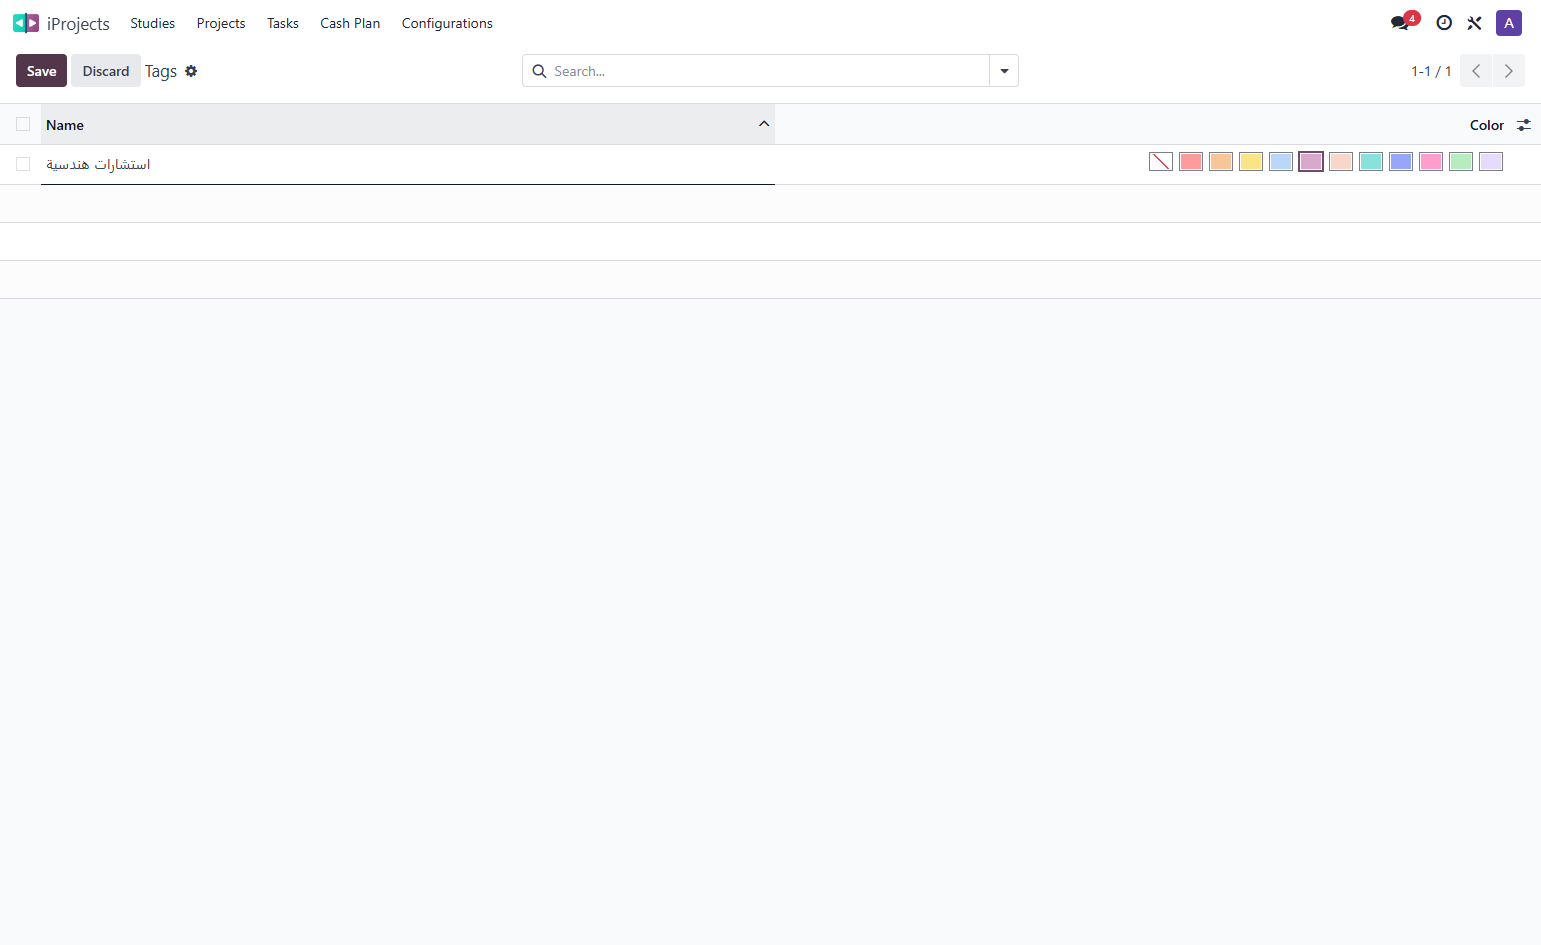Open the Projects menu
1541x945 pixels.
click(x=221, y=23)
